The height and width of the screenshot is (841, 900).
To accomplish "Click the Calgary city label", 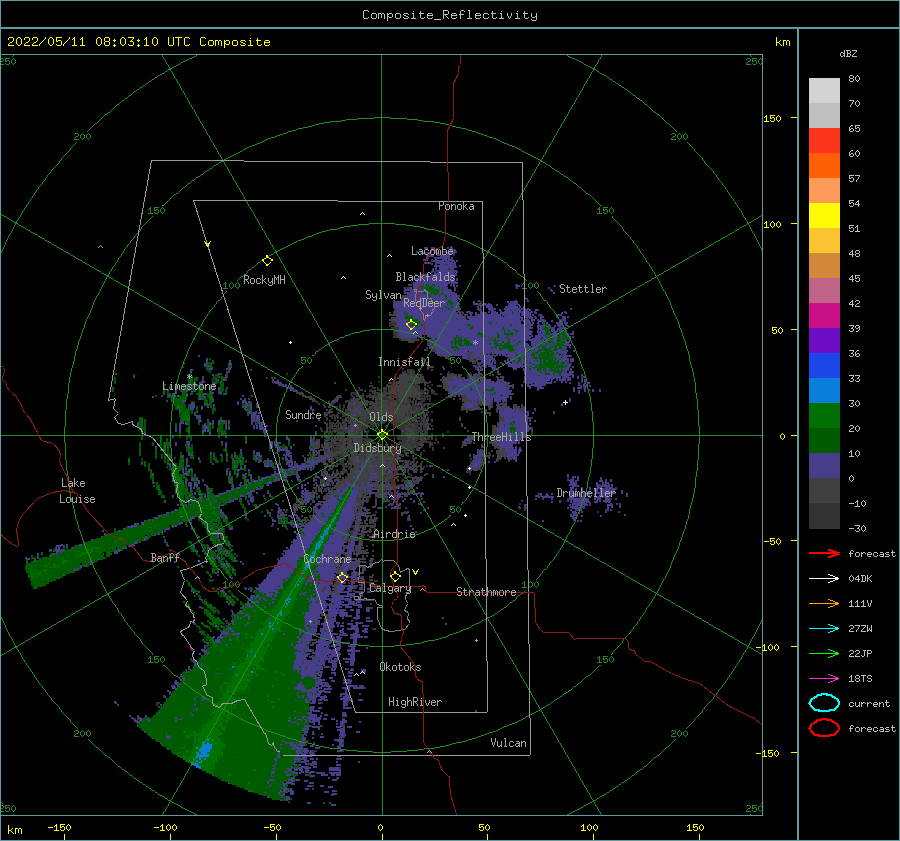I will coord(390,588).
